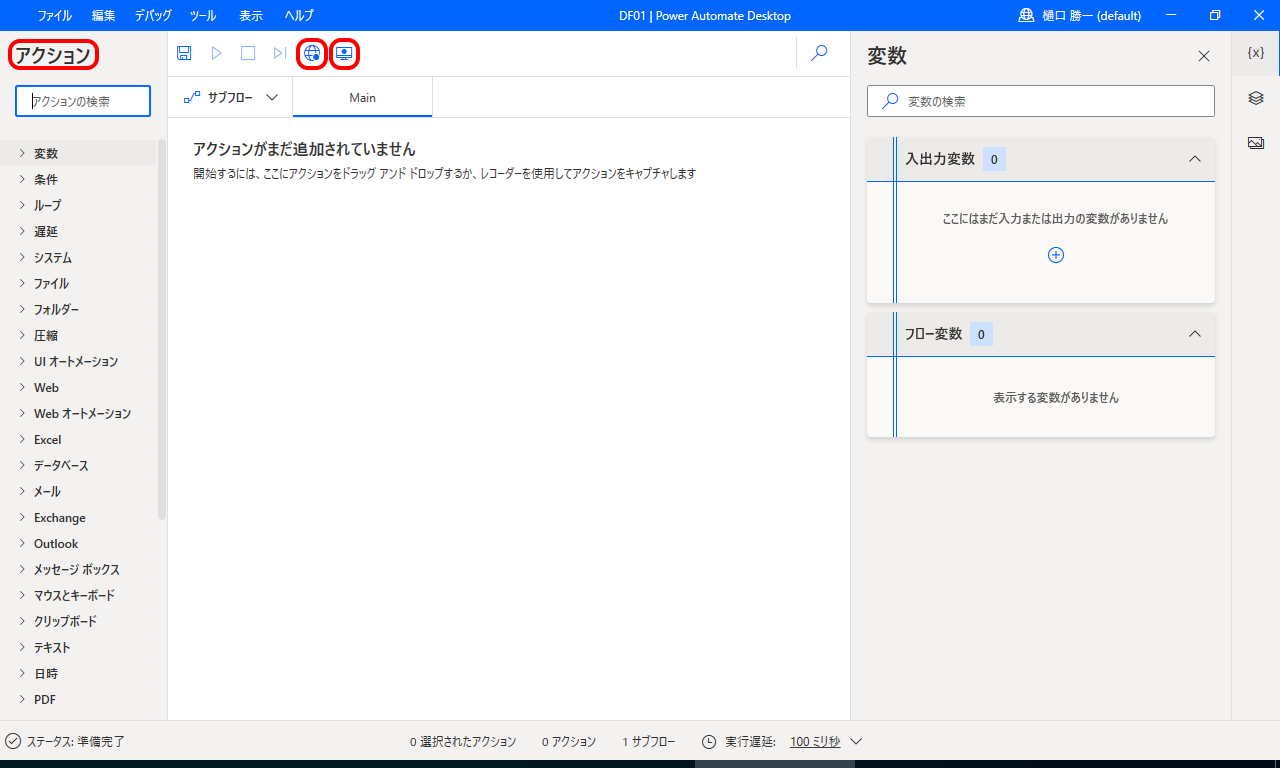Run next action step icon
1280x768 pixels.
pyautogui.click(x=280, y=53)
